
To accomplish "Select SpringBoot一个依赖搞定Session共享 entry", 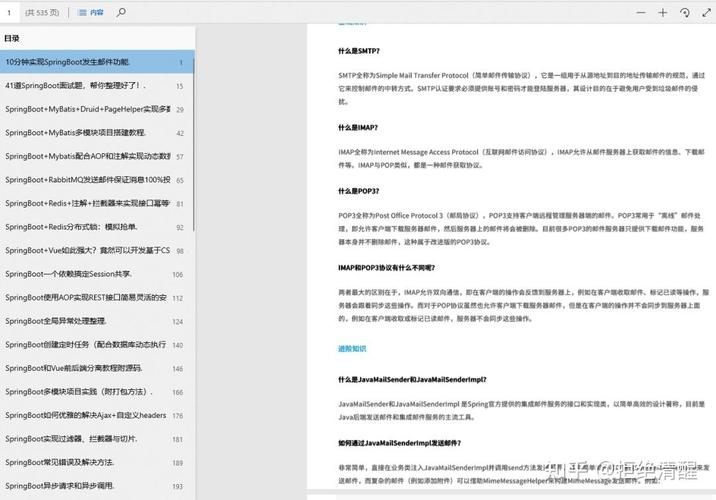I will point(97,274).
